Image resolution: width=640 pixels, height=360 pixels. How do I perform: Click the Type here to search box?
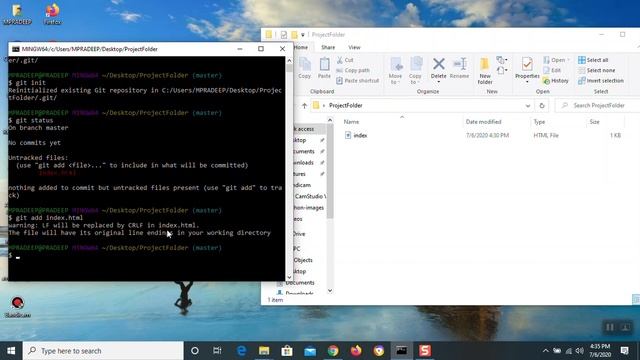coord(103,351)
